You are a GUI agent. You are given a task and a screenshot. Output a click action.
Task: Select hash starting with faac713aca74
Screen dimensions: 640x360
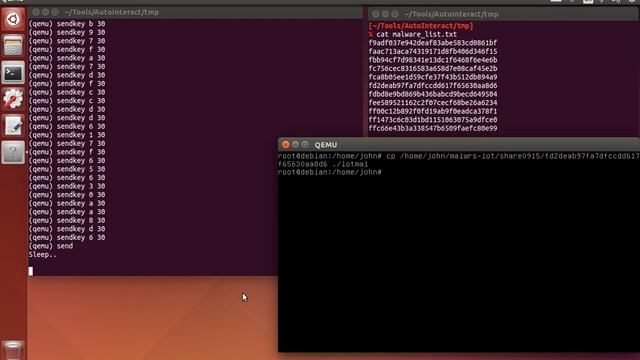coord(433,51)
